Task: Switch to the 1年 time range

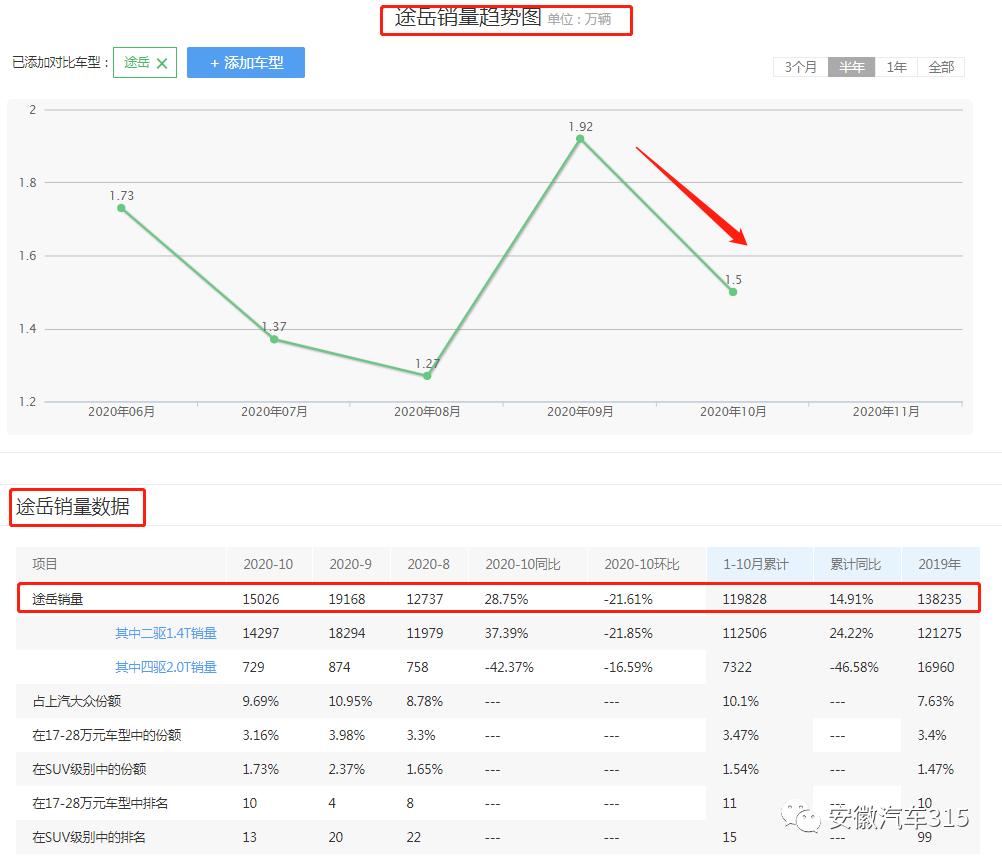Action: pos(896,67)
